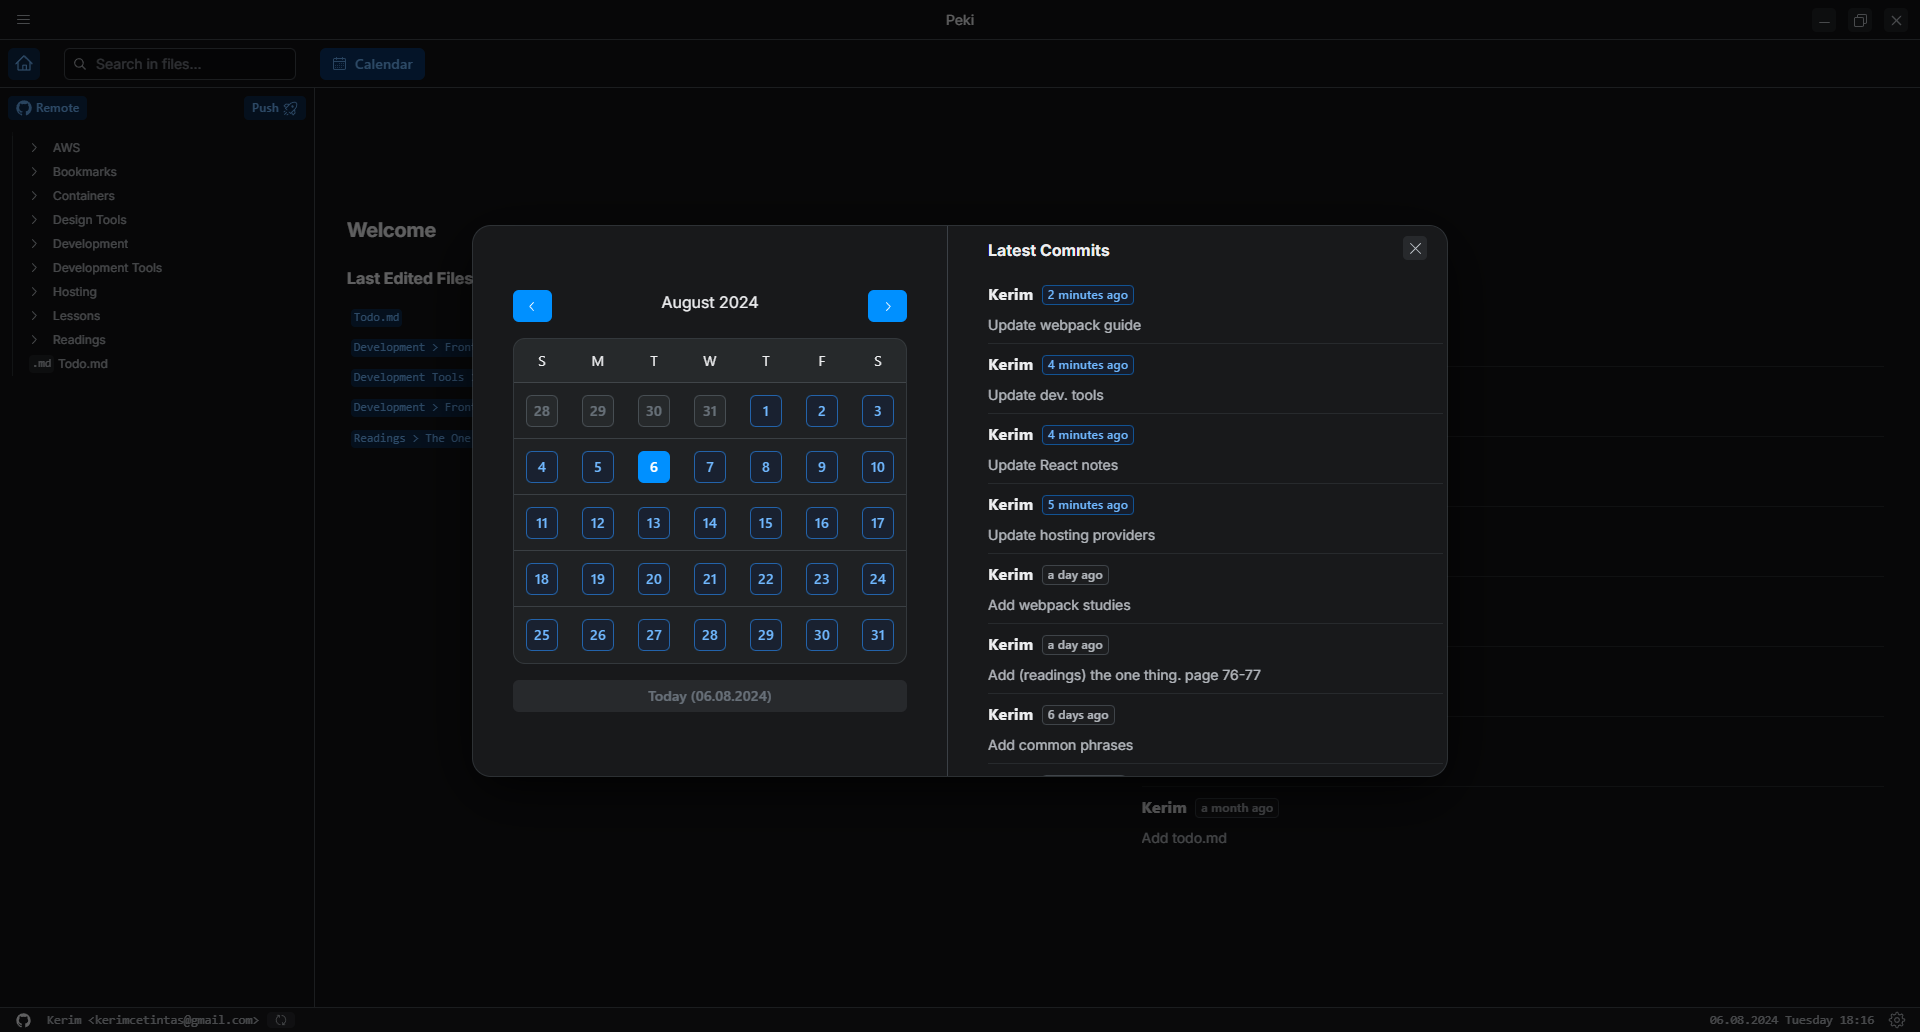Go to next month in calendar
This screenshot has height=1032, width=1920.
[887, 306]
